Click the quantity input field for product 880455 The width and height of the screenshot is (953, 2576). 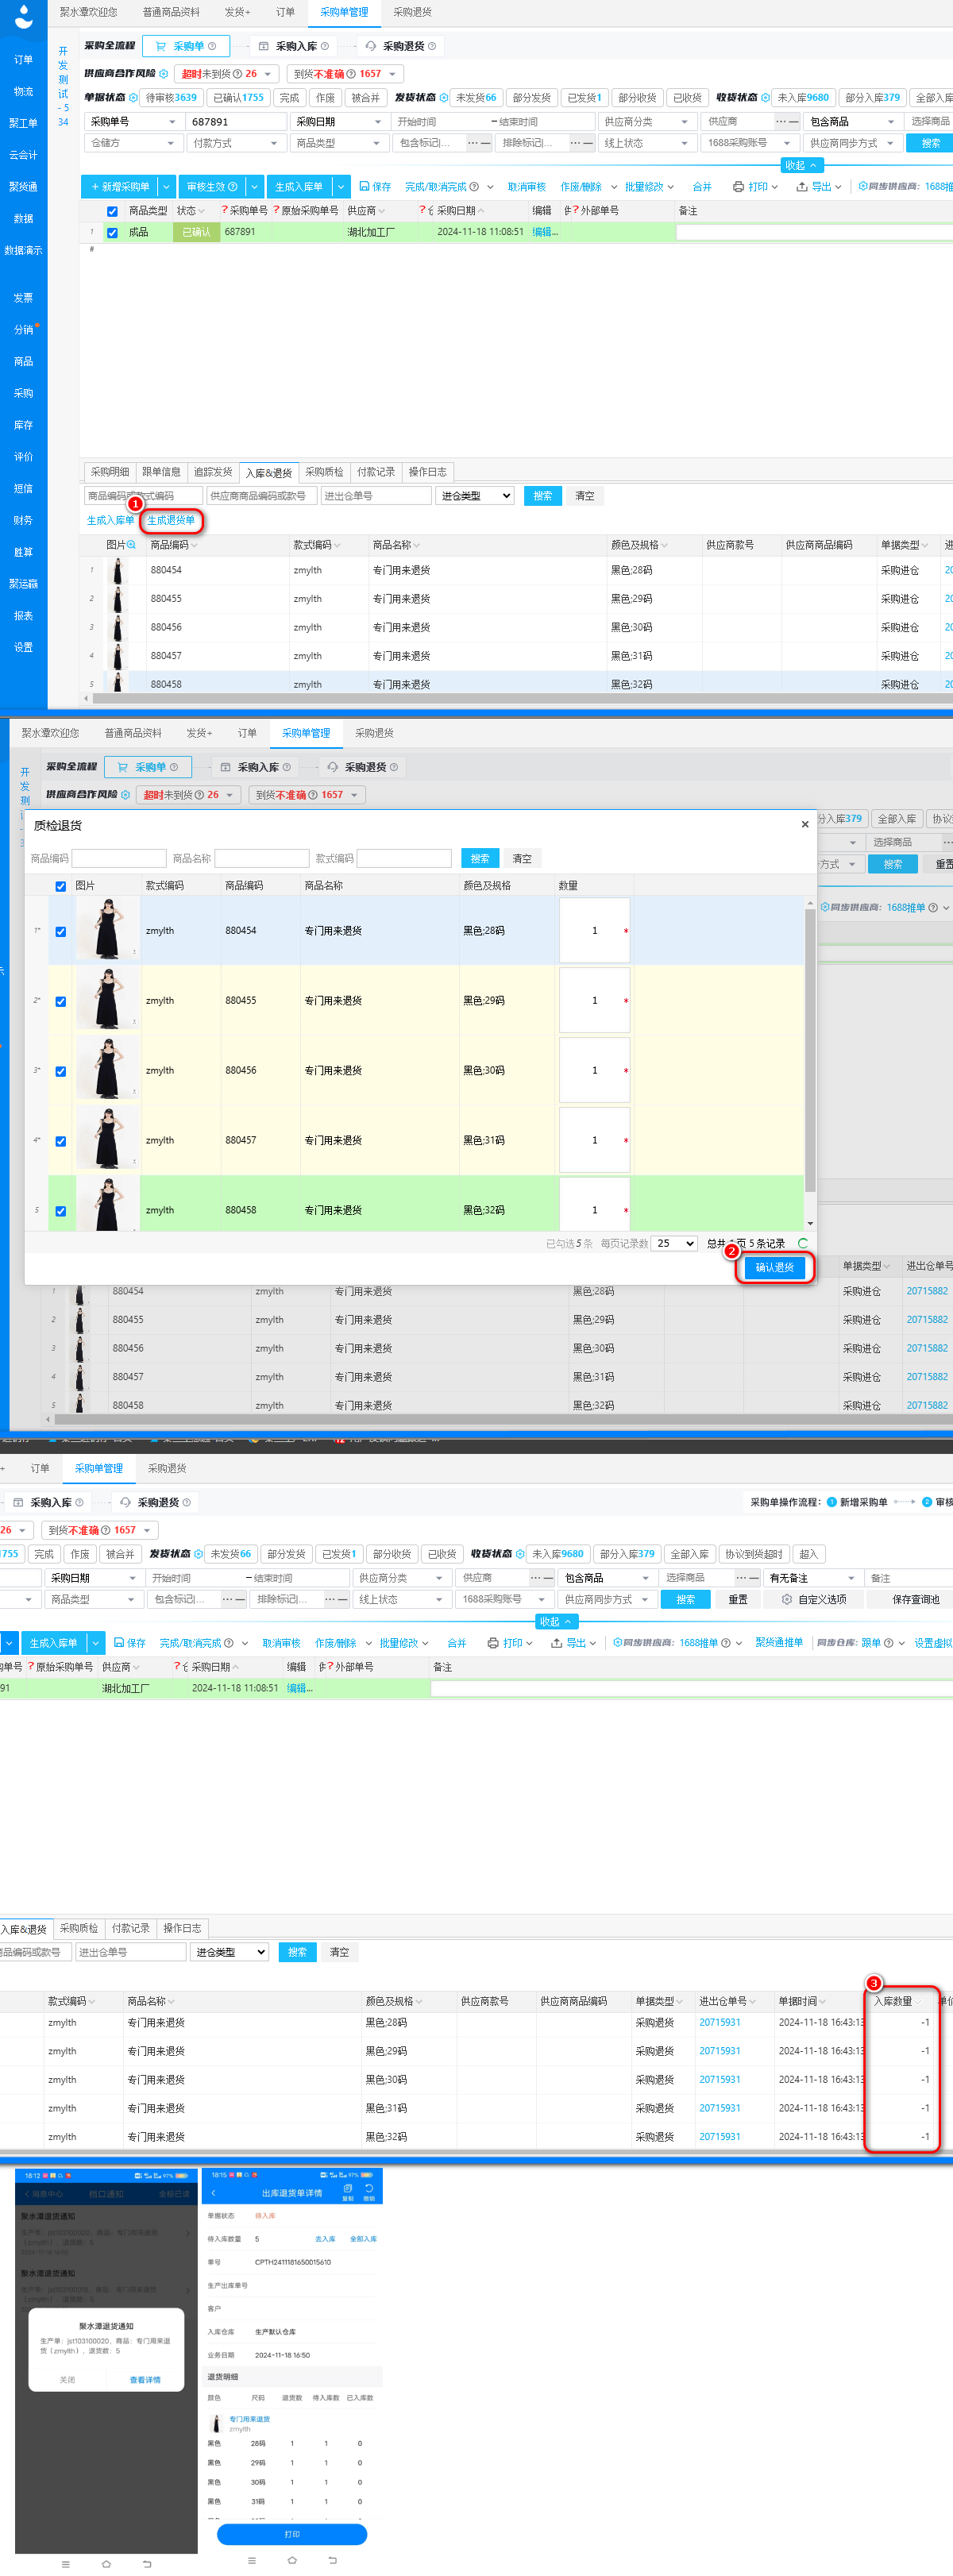594,1000
